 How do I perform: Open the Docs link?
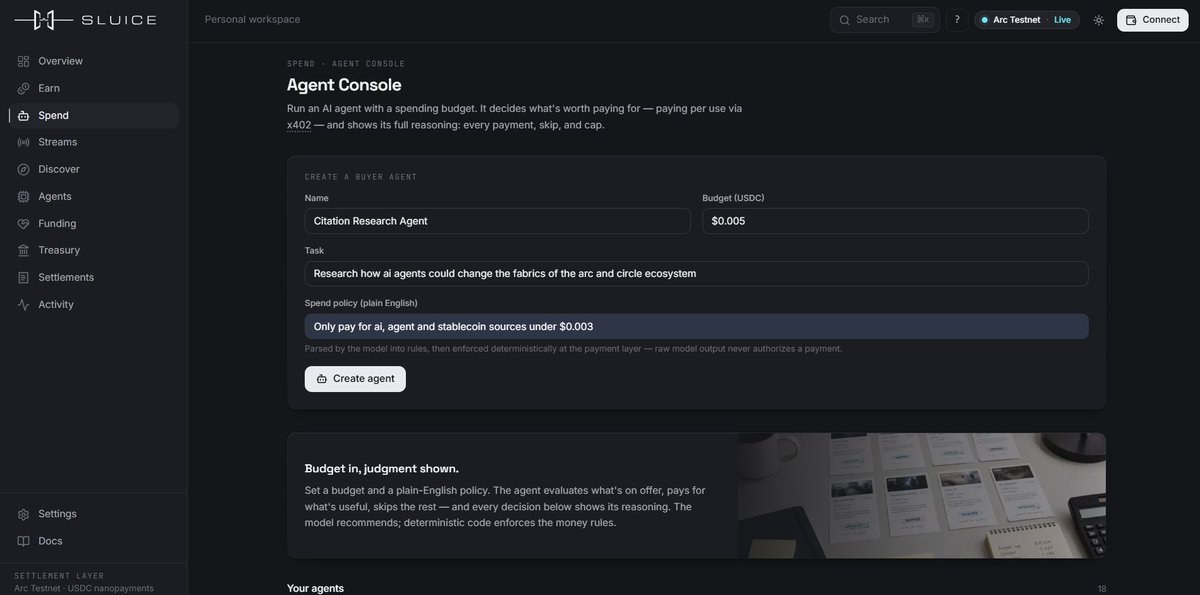(x=94, y=541)
